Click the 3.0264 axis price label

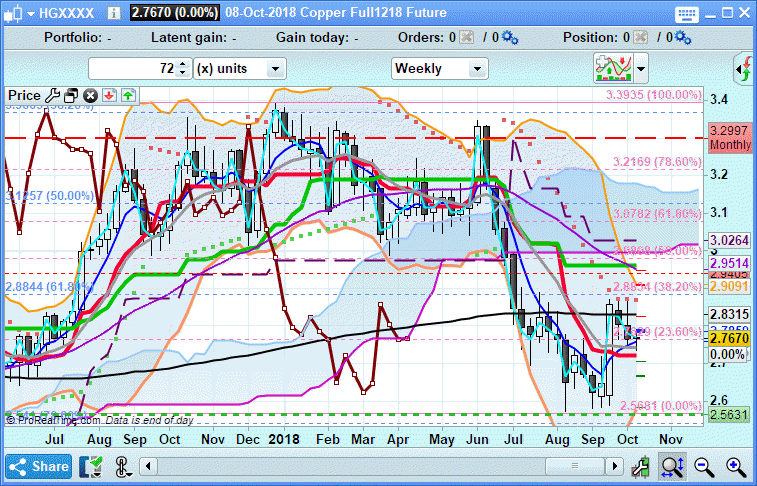(x=729, y=240)
